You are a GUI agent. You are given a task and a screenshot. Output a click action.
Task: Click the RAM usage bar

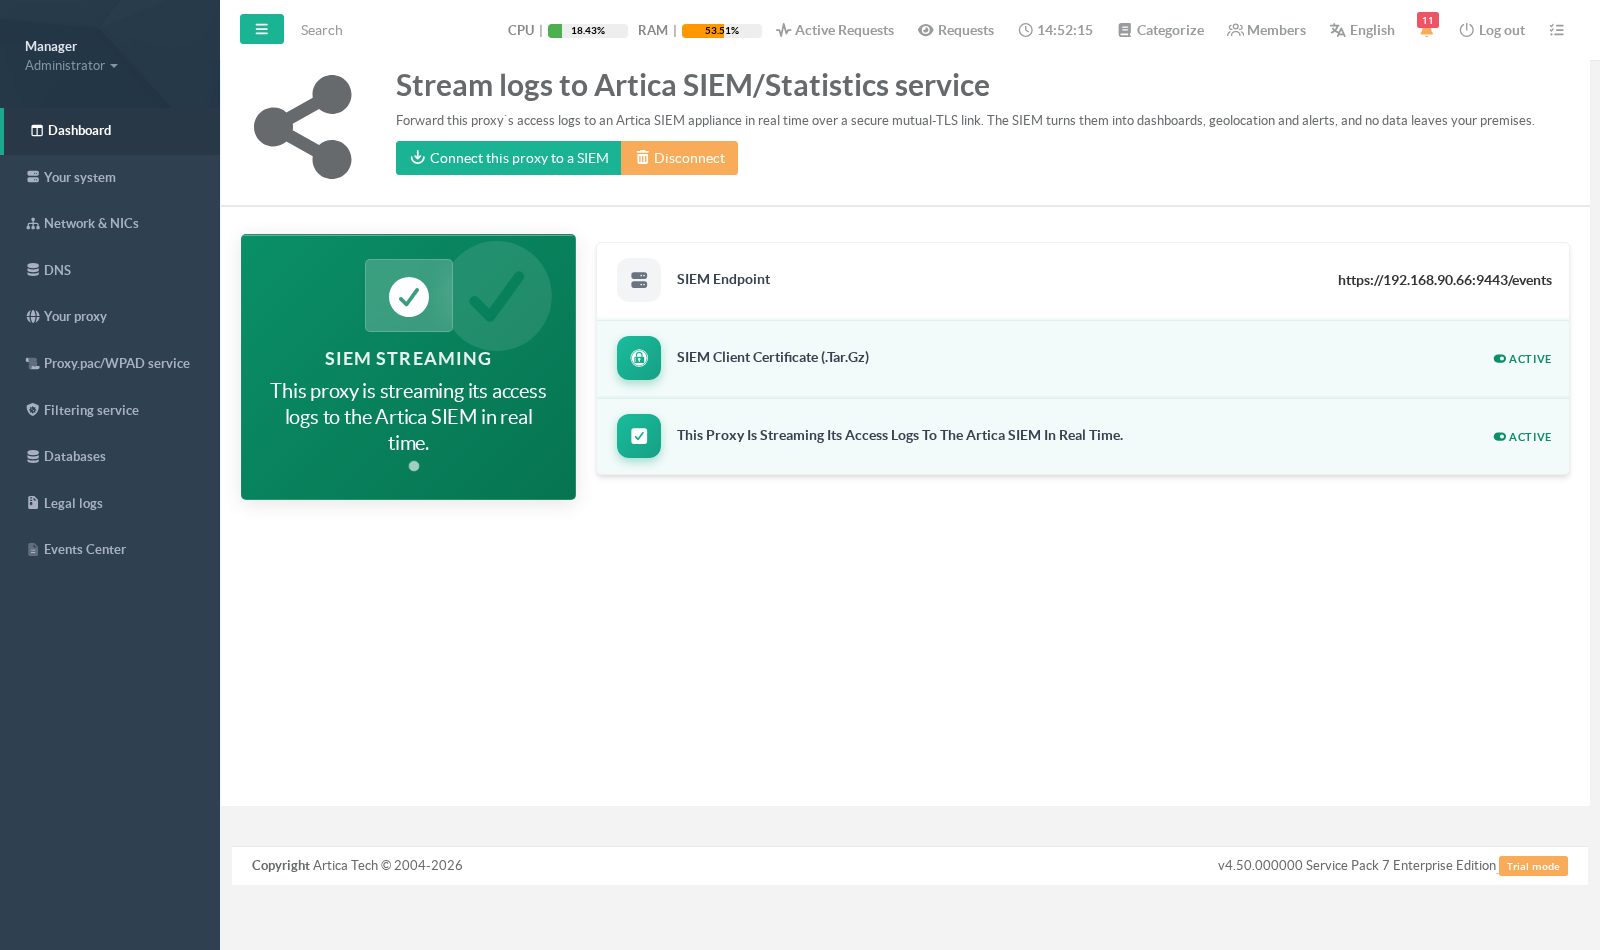[722, 31]
